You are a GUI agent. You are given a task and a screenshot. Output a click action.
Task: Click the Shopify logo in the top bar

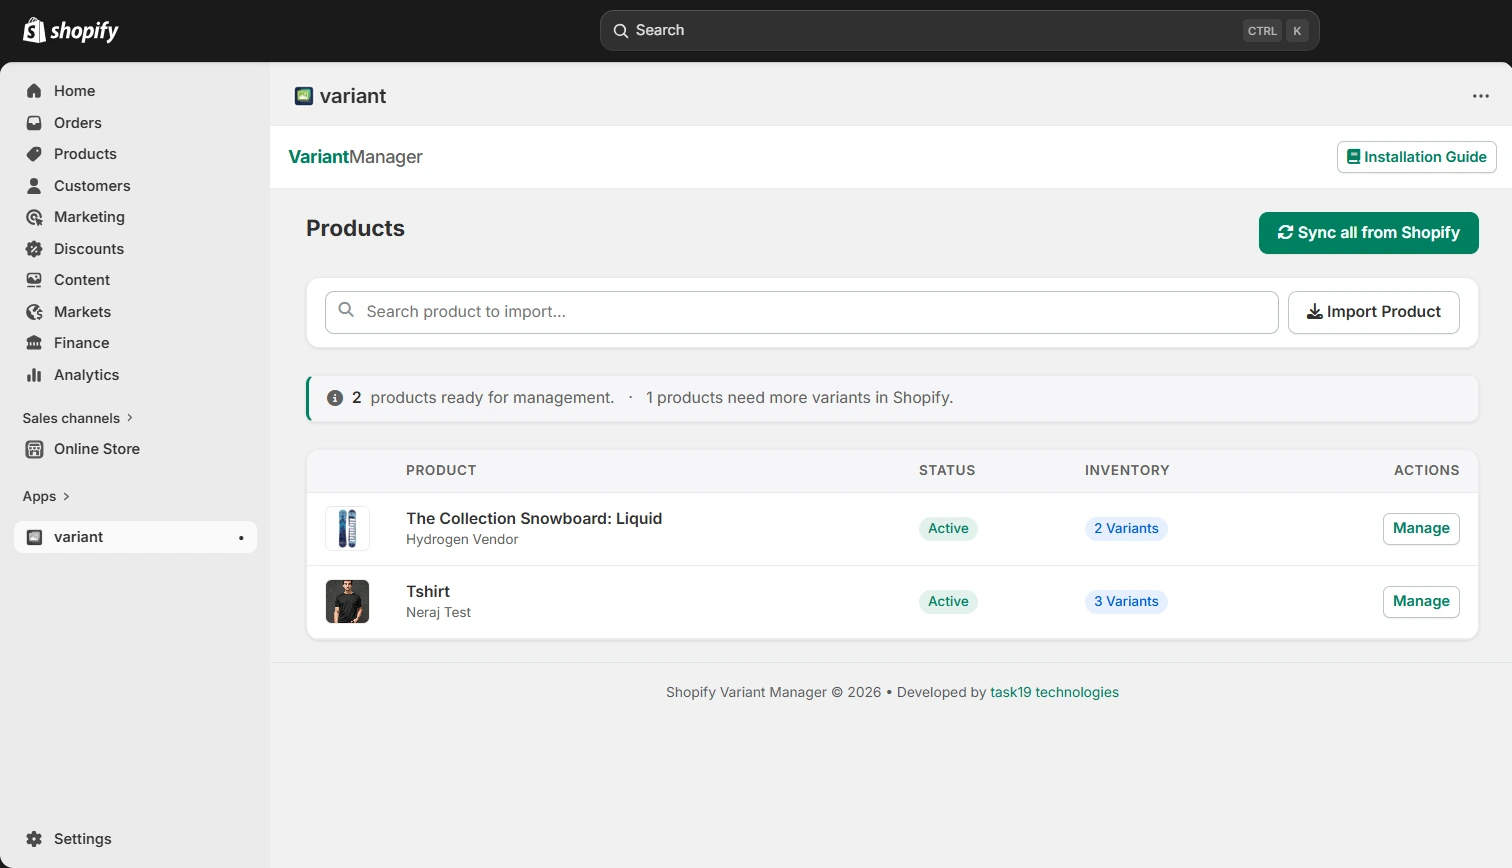coord(70,30)
